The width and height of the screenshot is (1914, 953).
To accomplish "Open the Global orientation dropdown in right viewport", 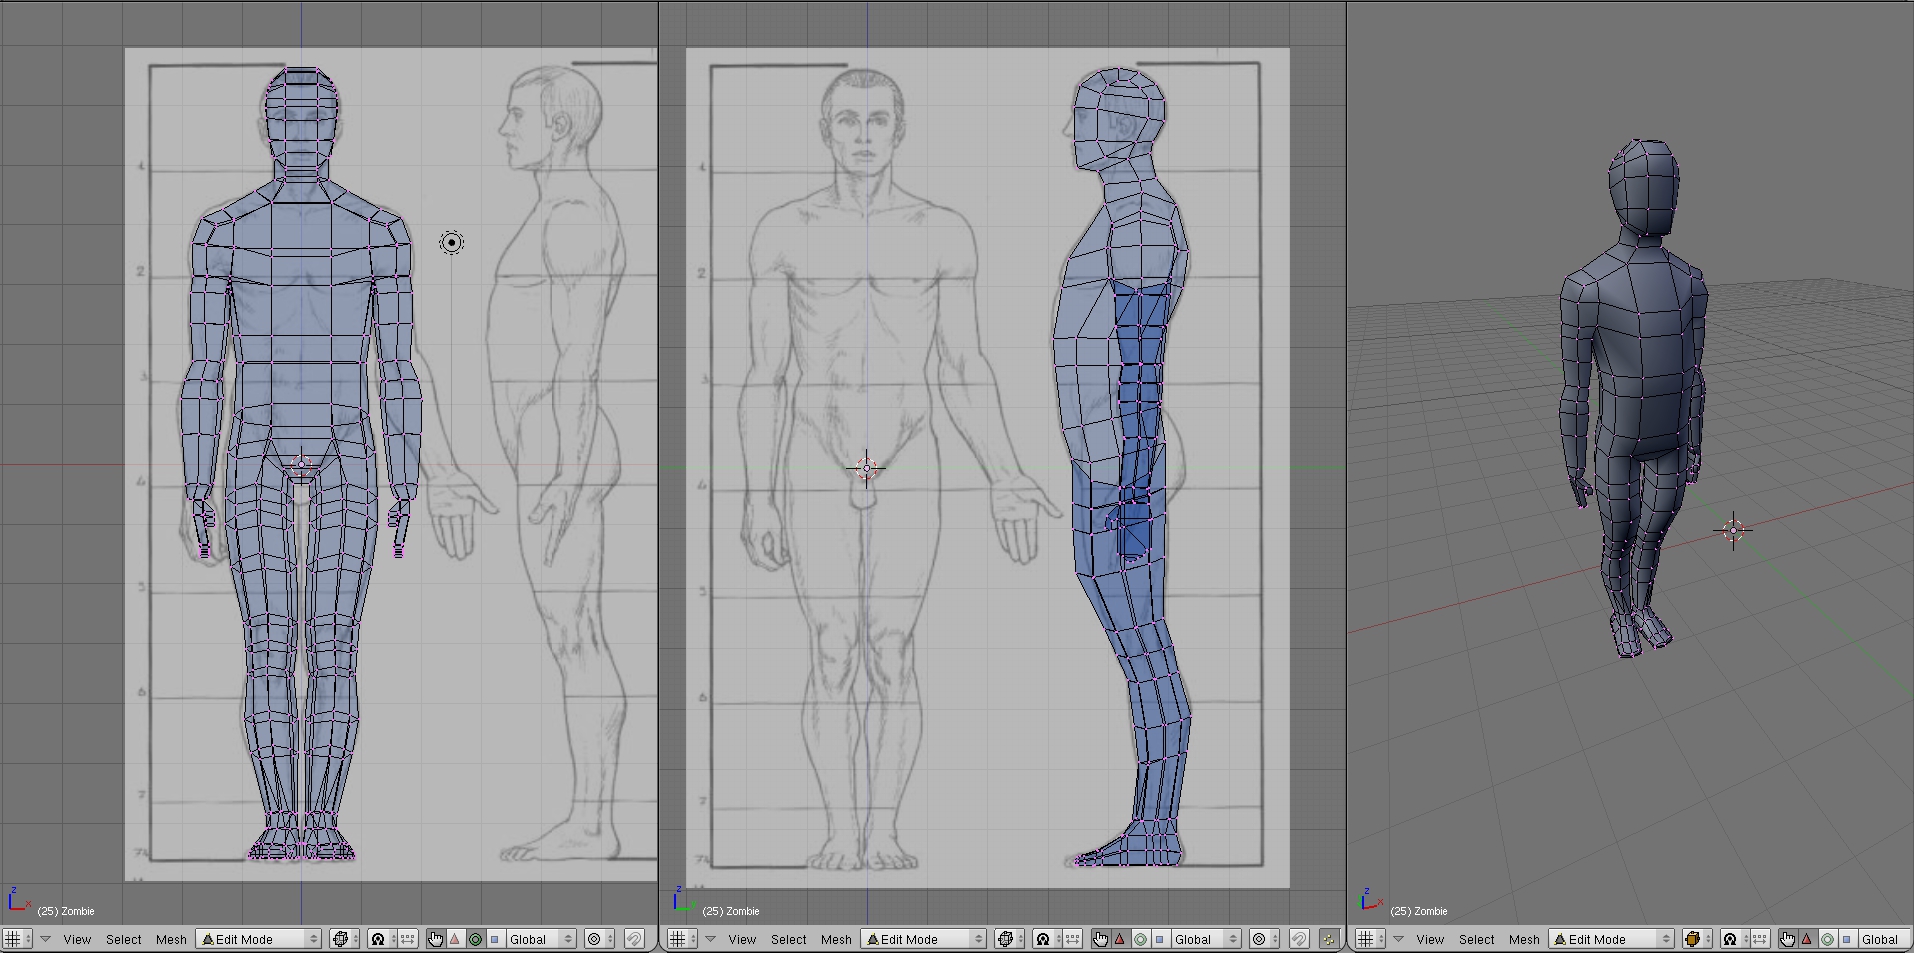I will pos(1884,939).
